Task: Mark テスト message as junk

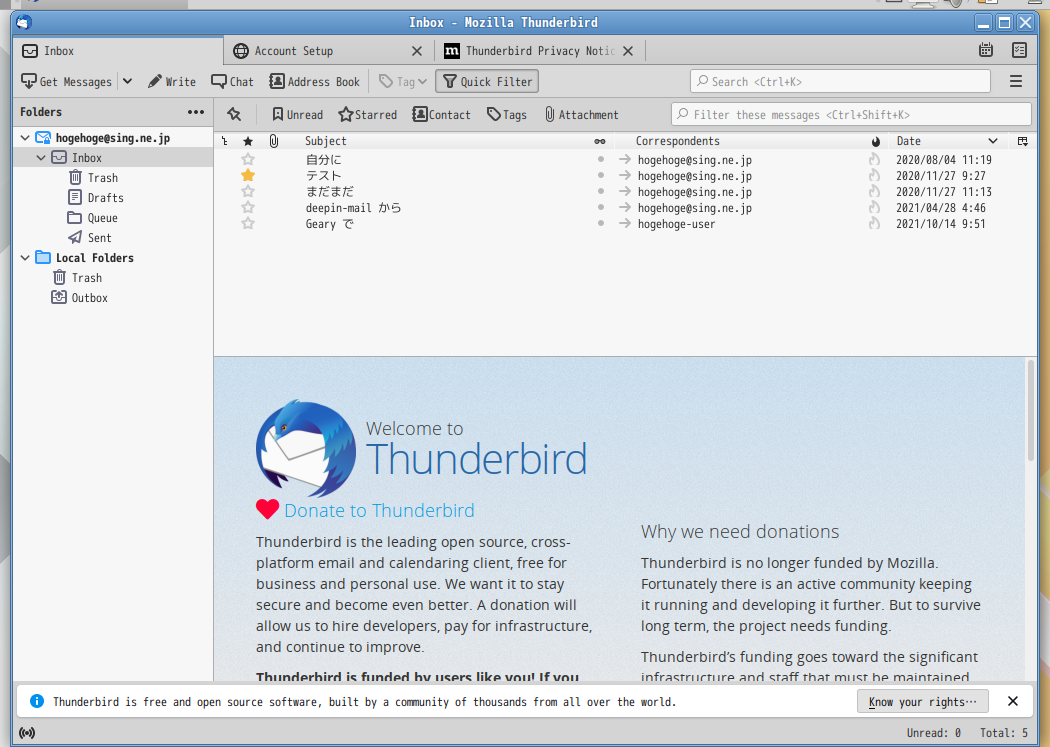Action: tap(874, 175)
